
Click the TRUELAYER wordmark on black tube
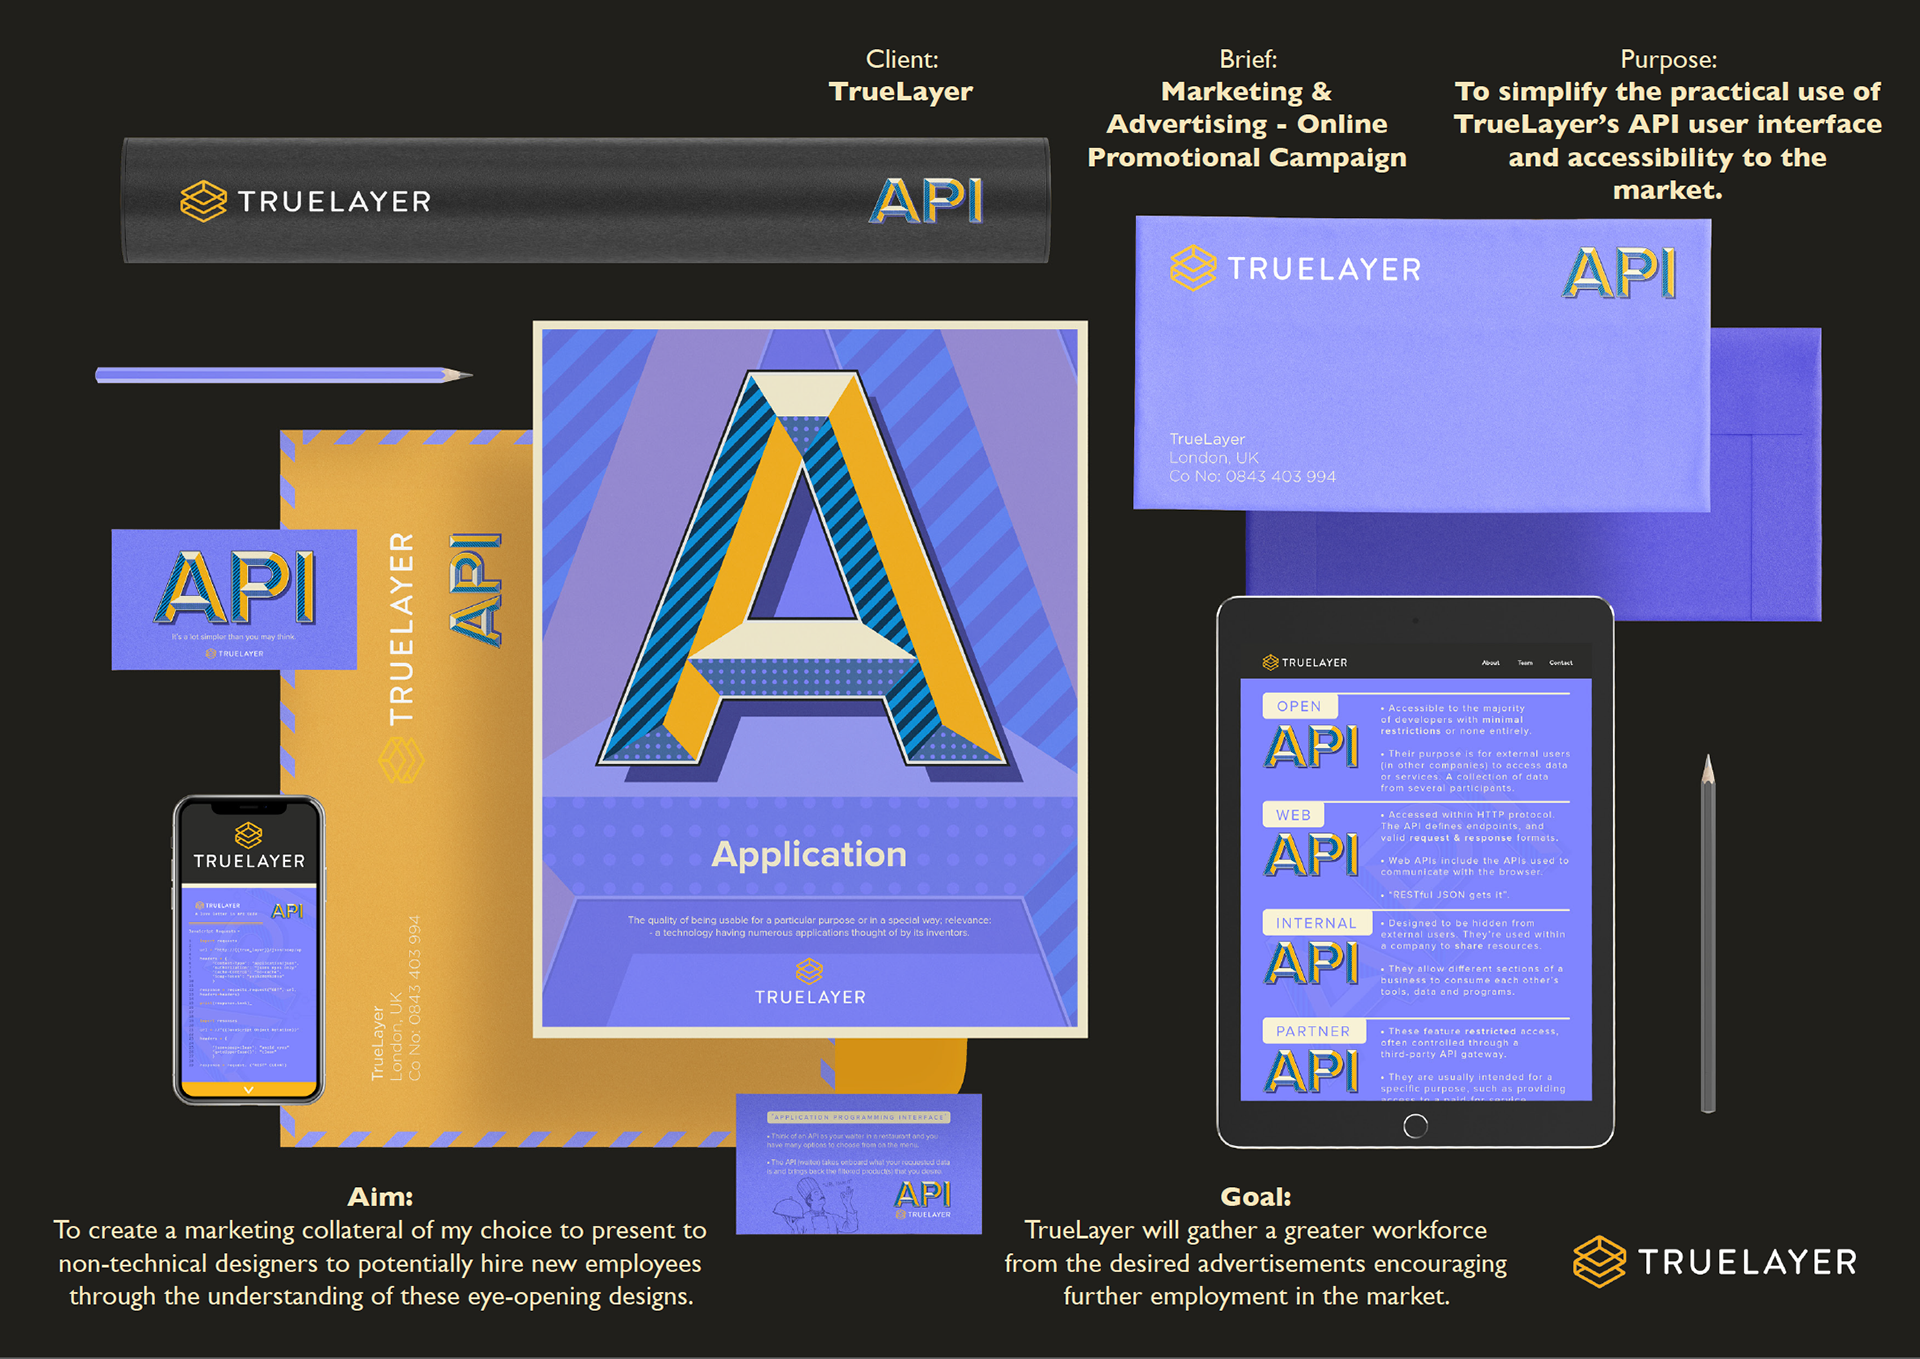[x=334, y=202]
